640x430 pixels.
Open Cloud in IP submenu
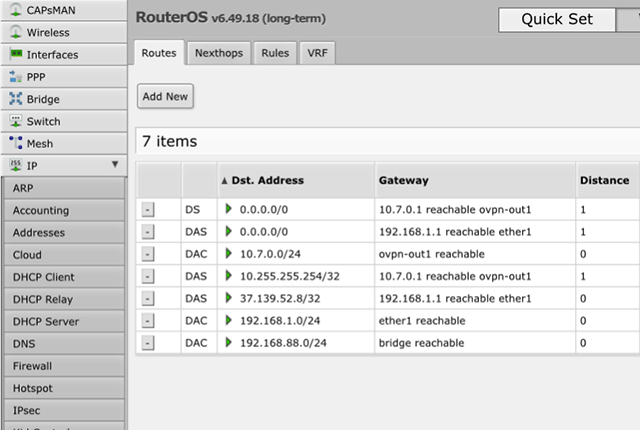coord(64,255)
